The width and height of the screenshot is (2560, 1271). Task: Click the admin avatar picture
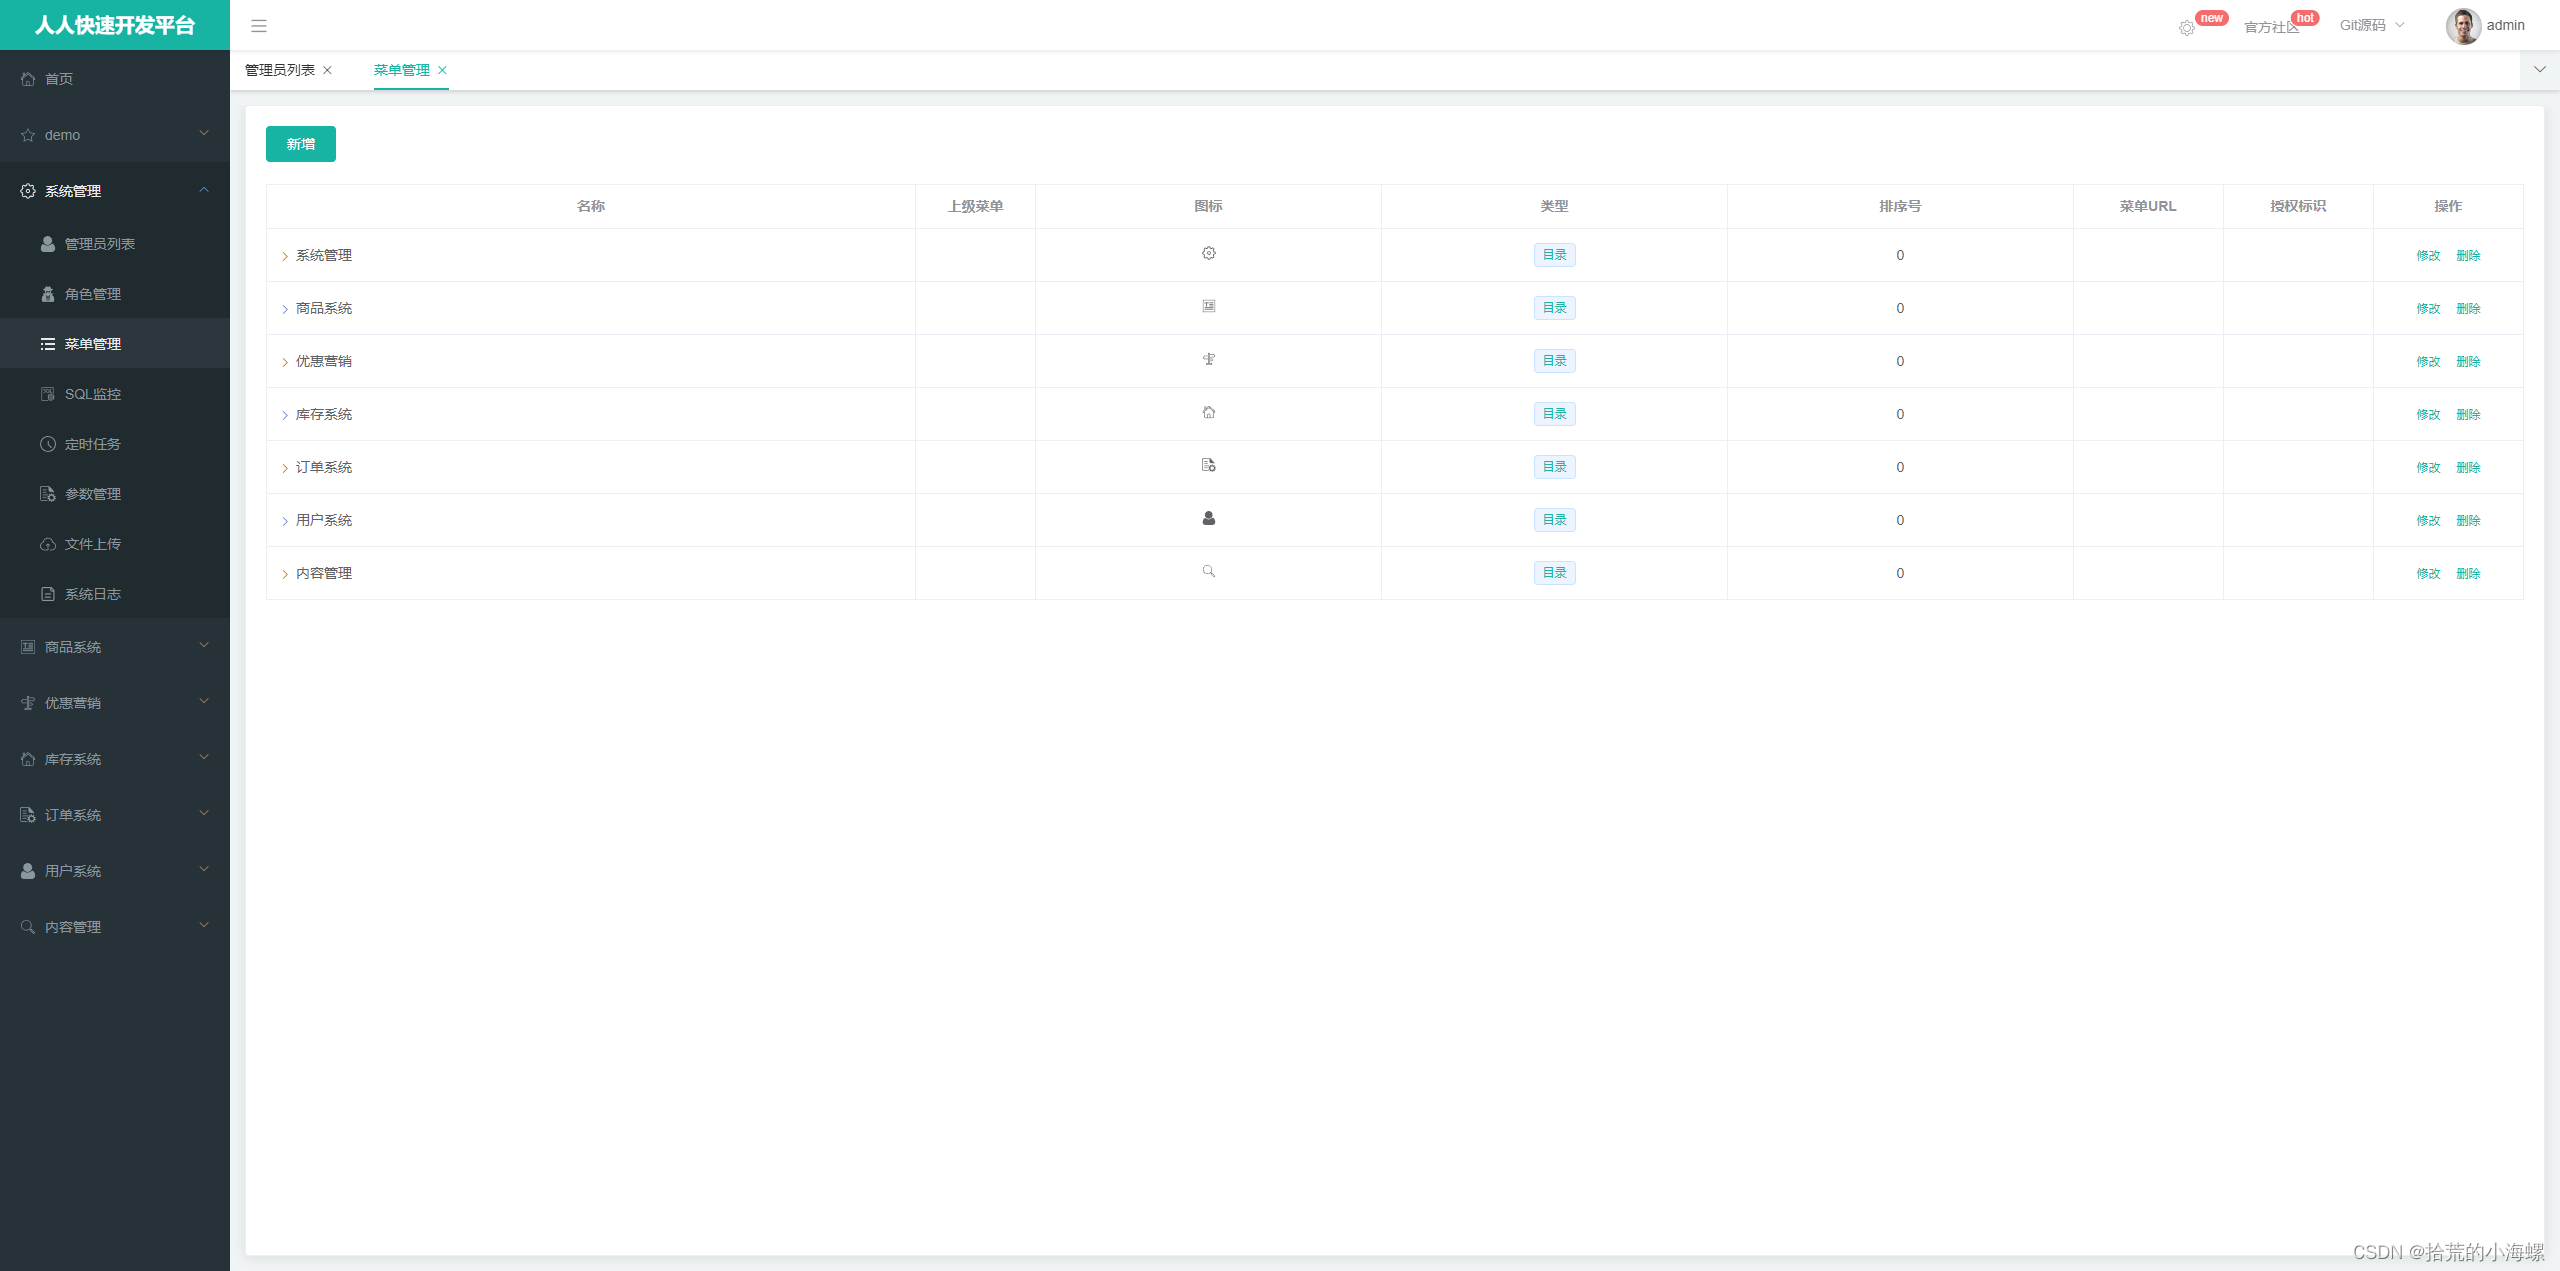2462,26
